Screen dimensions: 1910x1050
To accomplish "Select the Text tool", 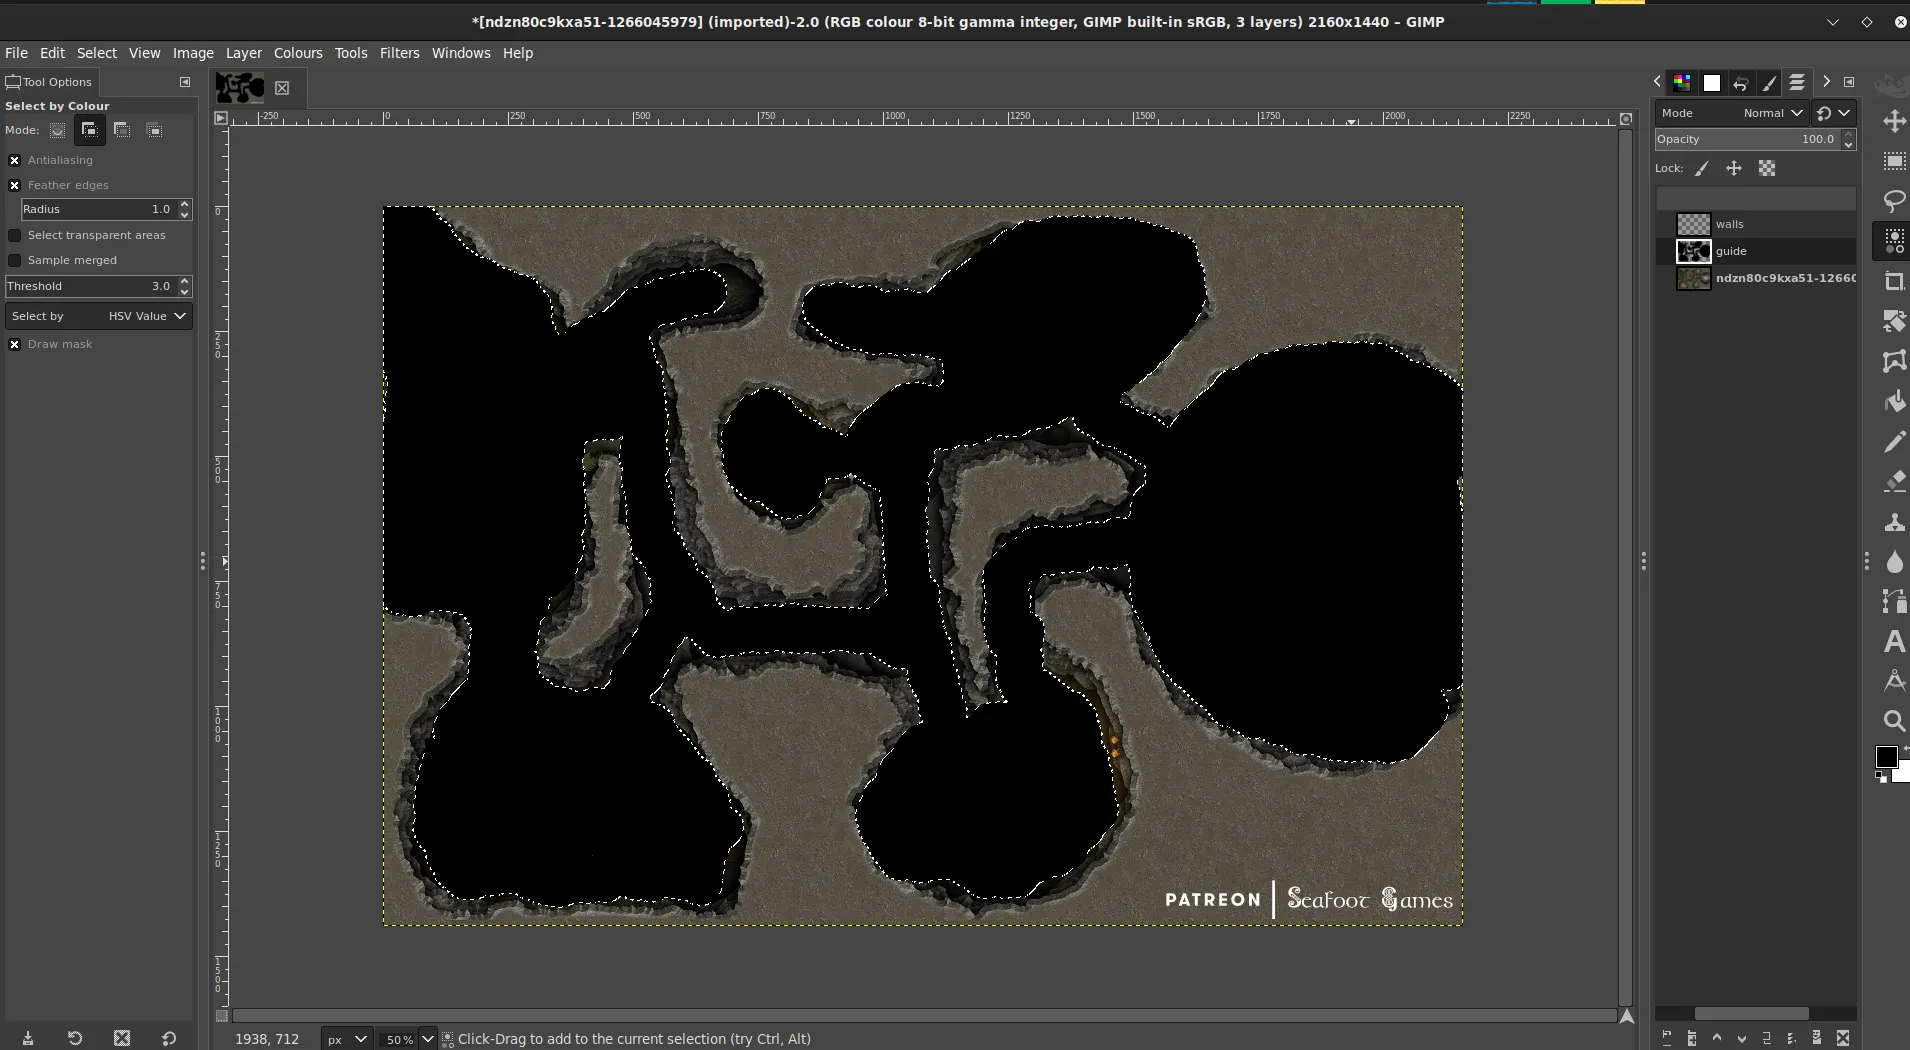I will coord(1894,642).
